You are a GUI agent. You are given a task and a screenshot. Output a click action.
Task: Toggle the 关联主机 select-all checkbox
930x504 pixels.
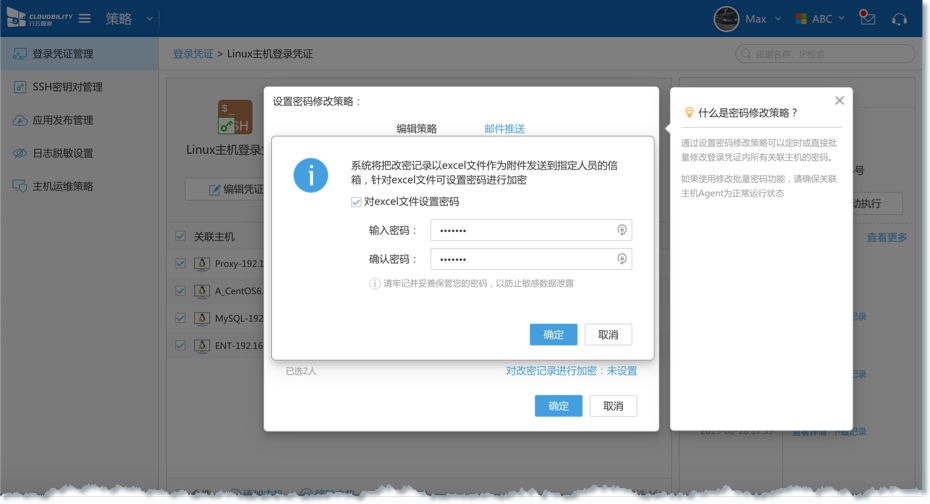click(180, 237)
